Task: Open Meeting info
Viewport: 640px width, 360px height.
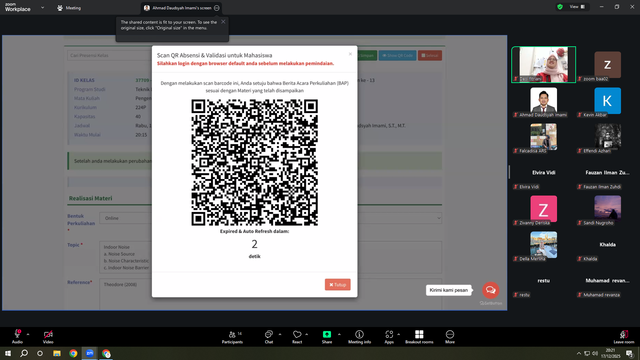Action: pos(360,337)
